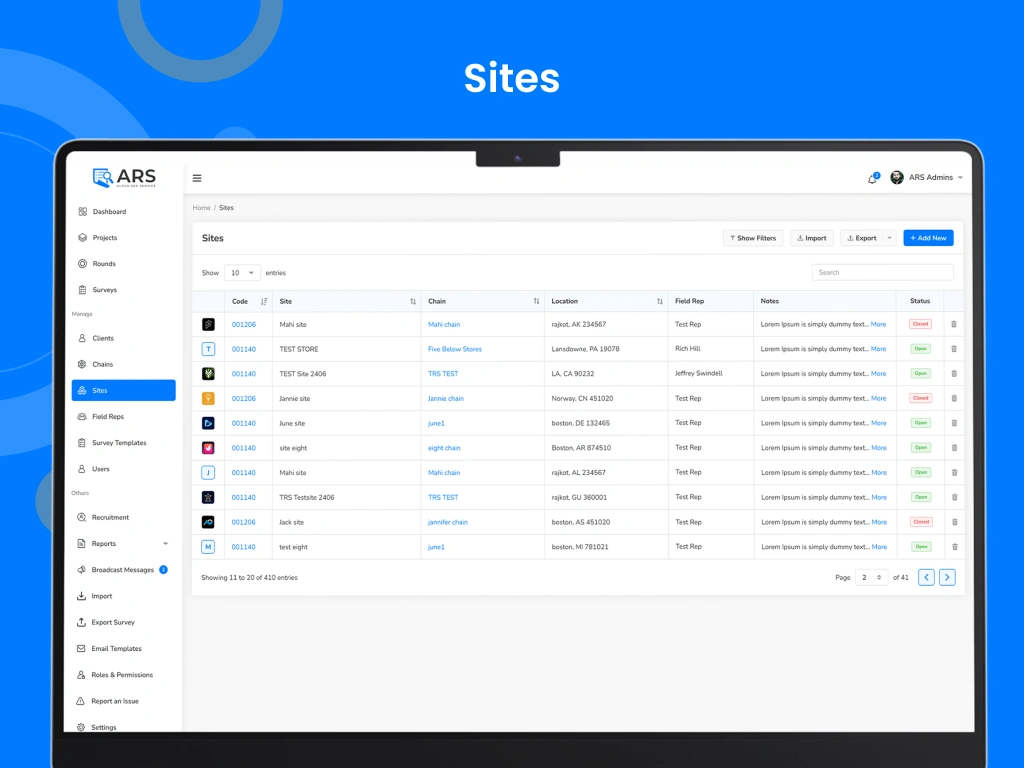Screen dimensions: 1024x768
Task: Open the Five Below Stores chain link
Action: [x=455, y=349]
